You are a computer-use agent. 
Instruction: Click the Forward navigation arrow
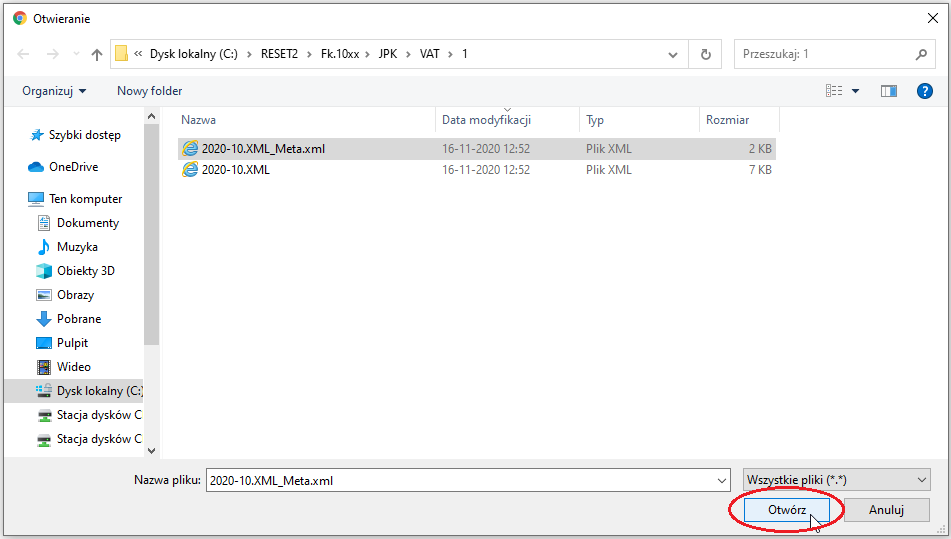pos(53,54)
